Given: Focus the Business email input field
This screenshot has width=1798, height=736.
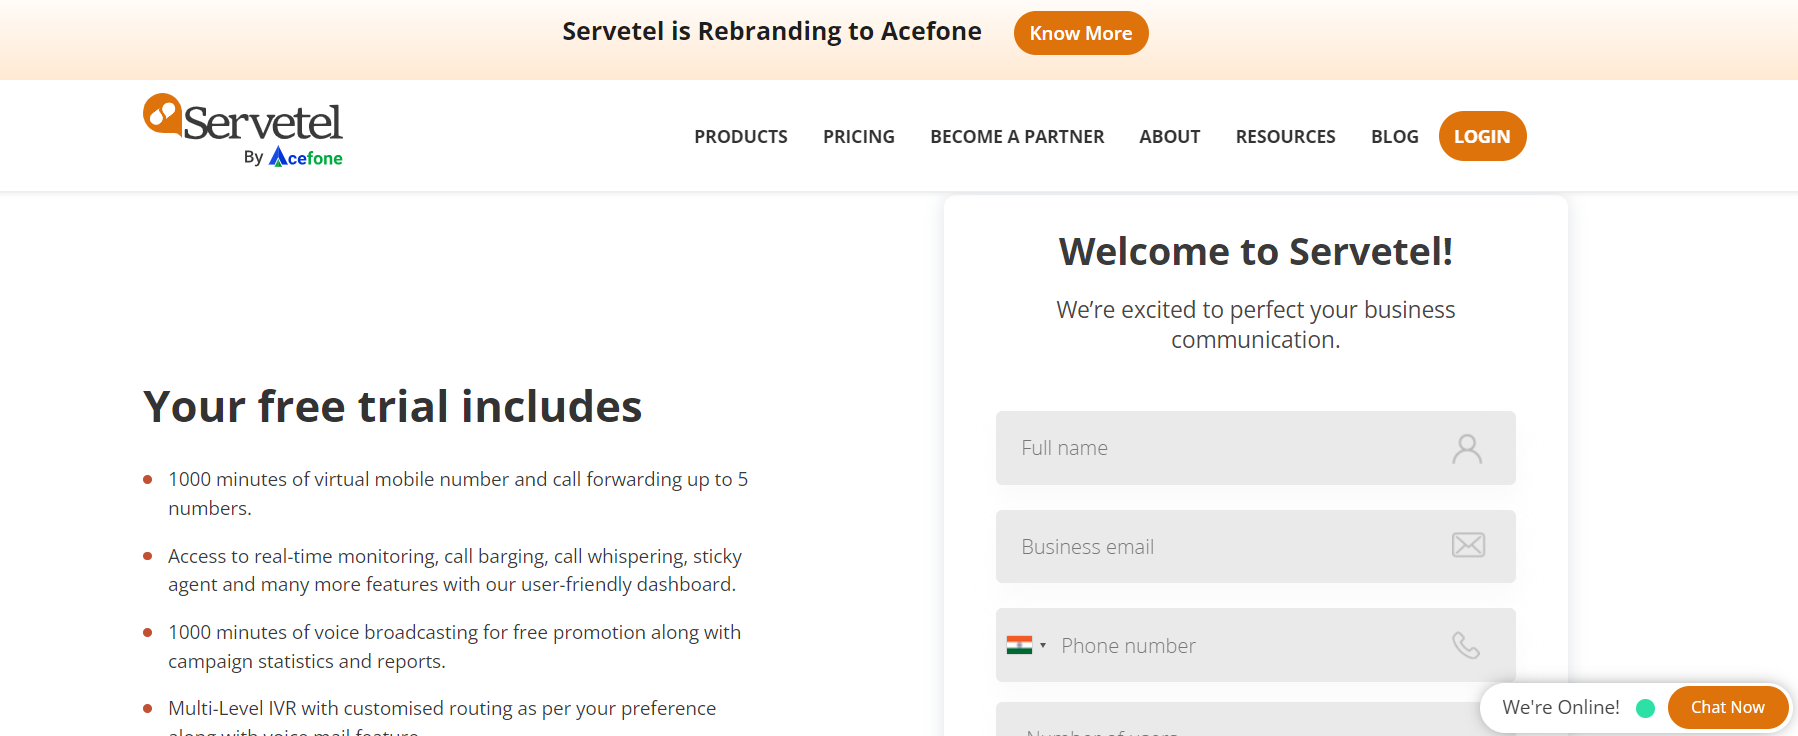Looking at the screenshot, I should (1255, 546).
